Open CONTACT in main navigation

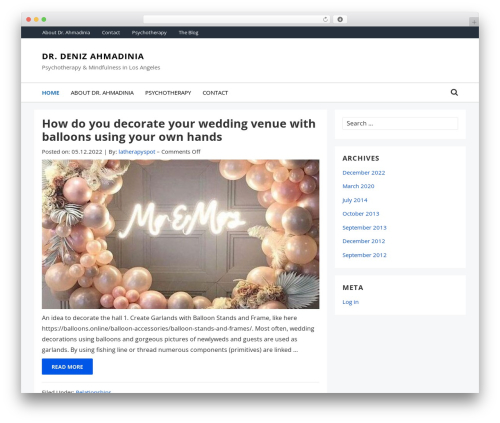click(215, 93)
